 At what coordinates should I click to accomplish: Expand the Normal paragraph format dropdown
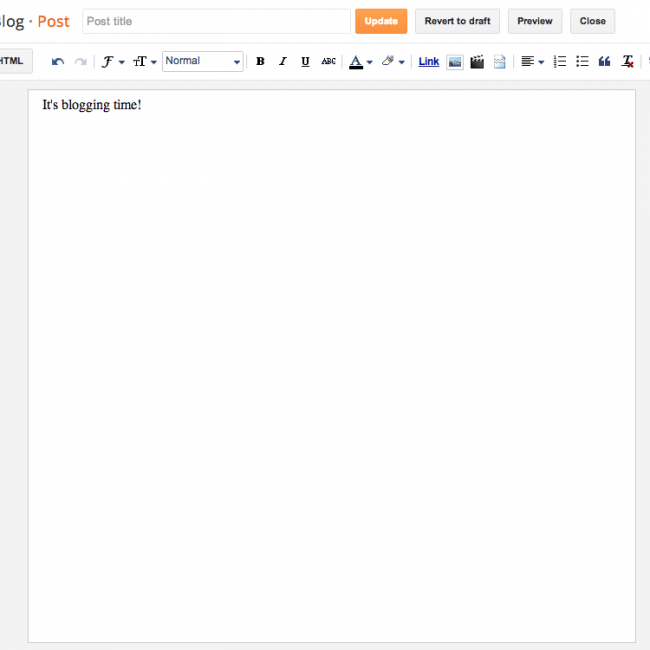click(203, 61)
